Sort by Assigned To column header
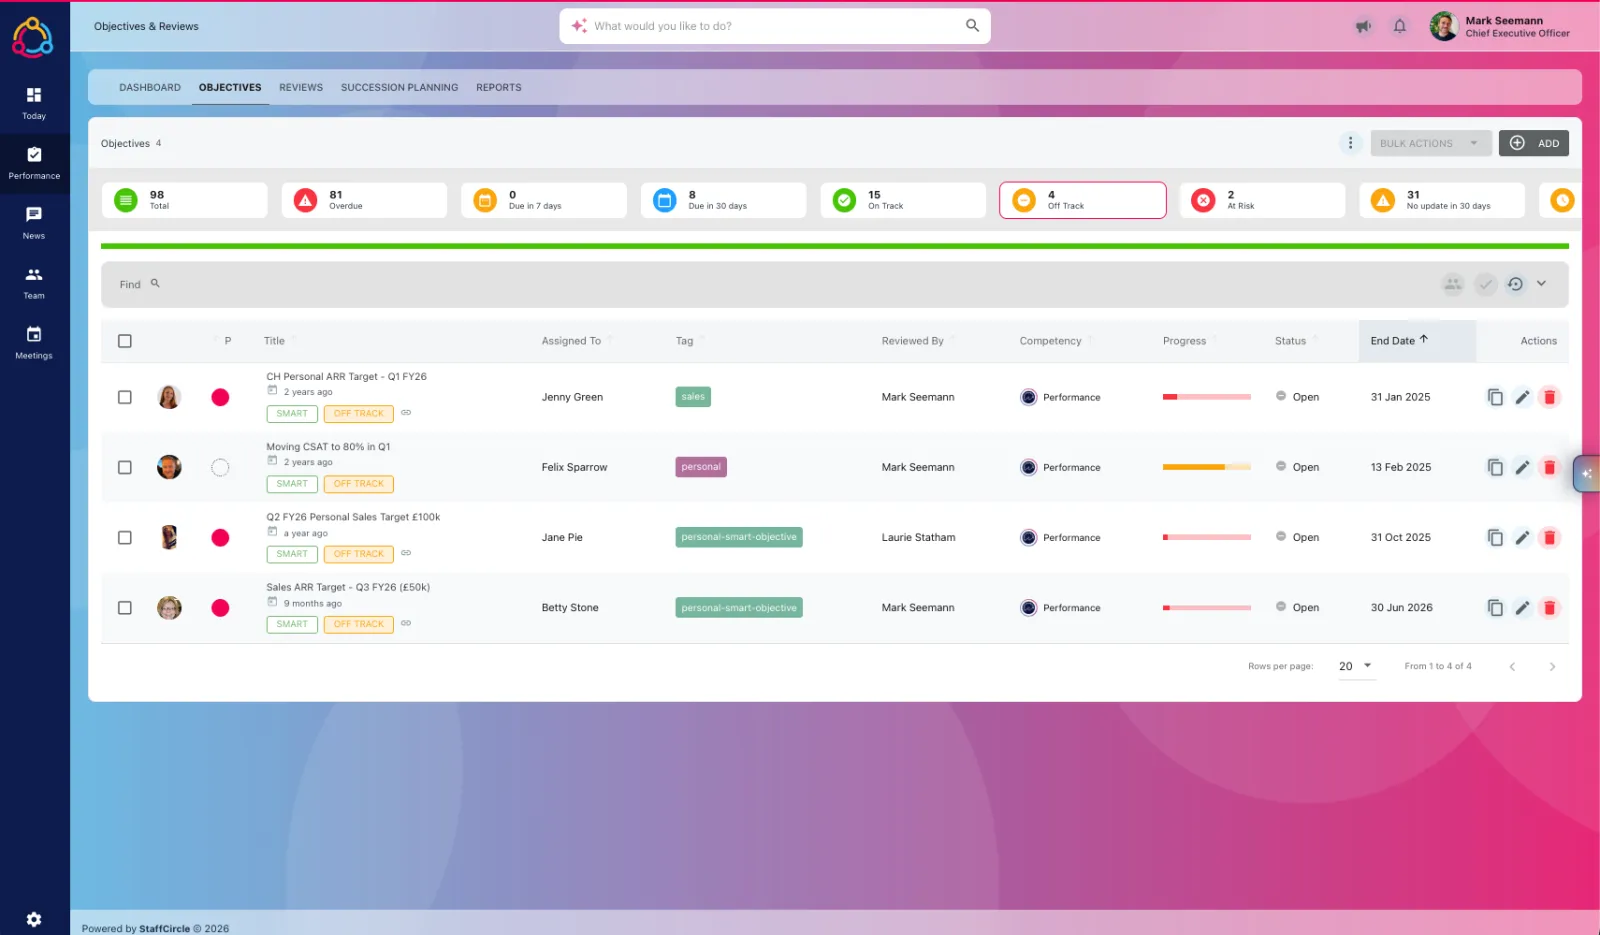Viewport: 1600px width, 935px height. click(x=571, y=341)
